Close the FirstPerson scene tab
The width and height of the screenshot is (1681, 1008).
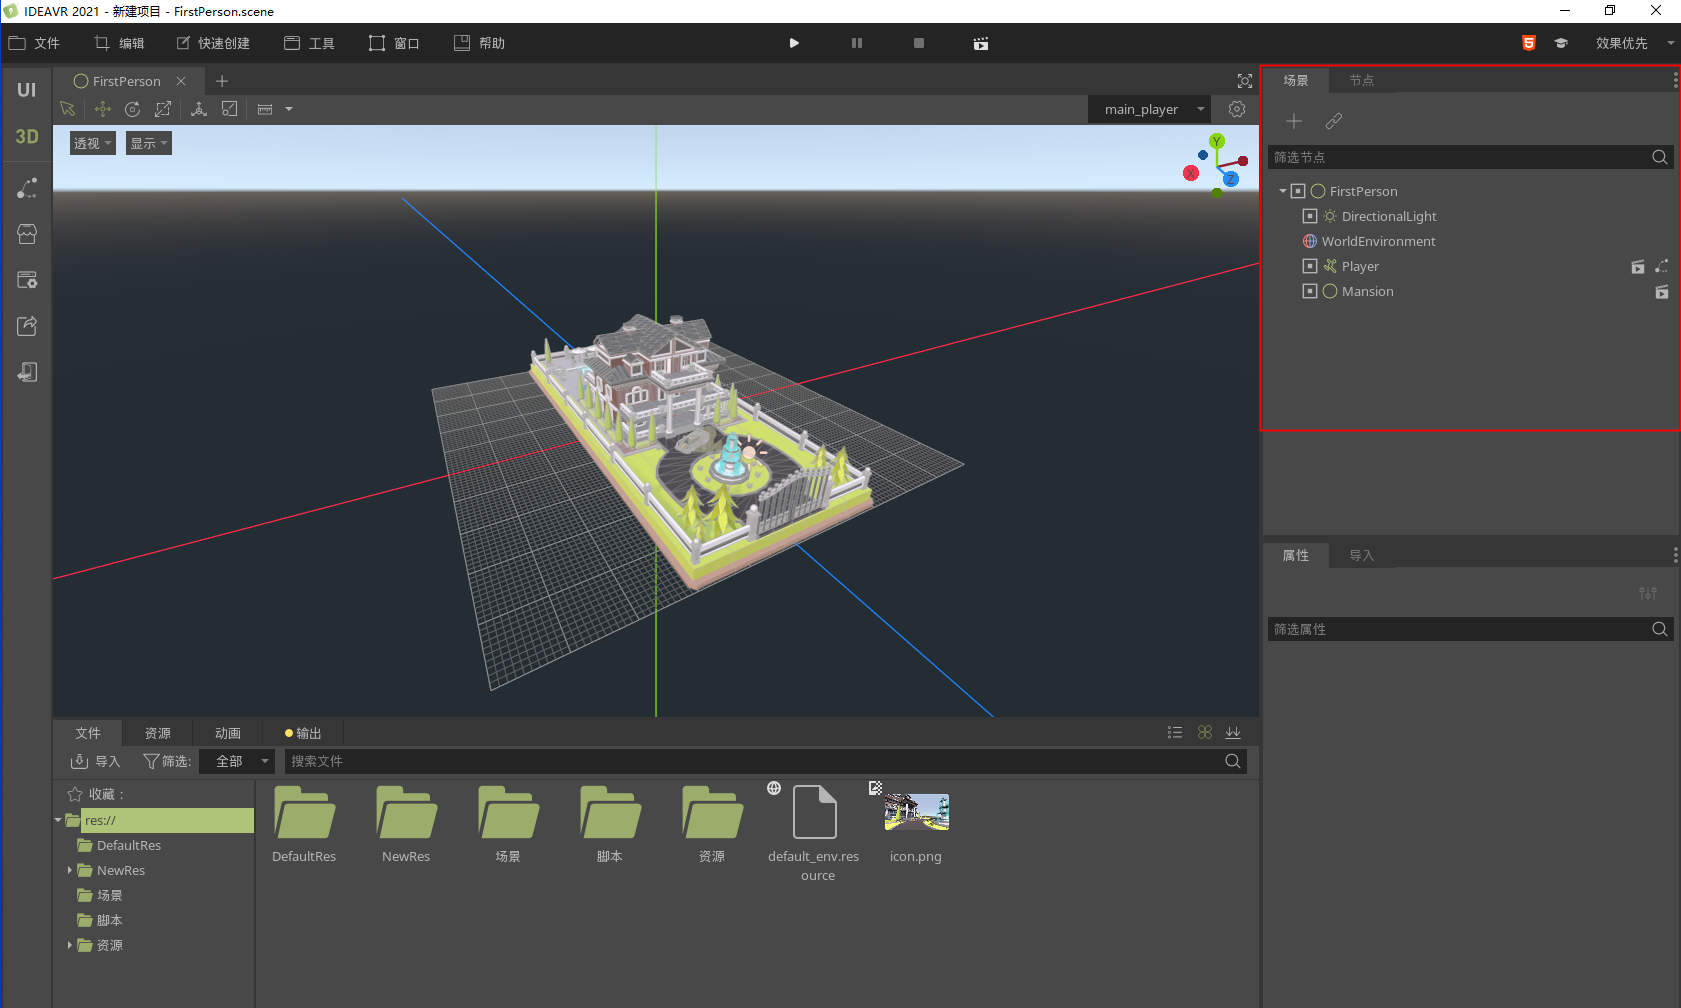click(181, 81)
